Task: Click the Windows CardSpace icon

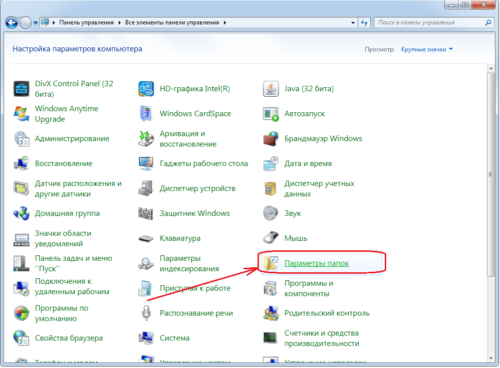Action: [146, 114]
